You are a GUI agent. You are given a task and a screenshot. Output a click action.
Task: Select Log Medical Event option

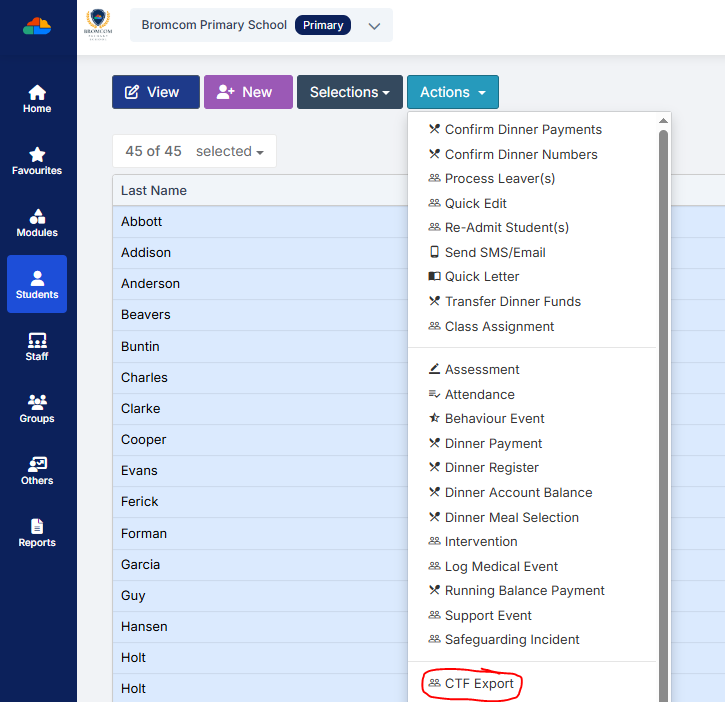(501, 566)
